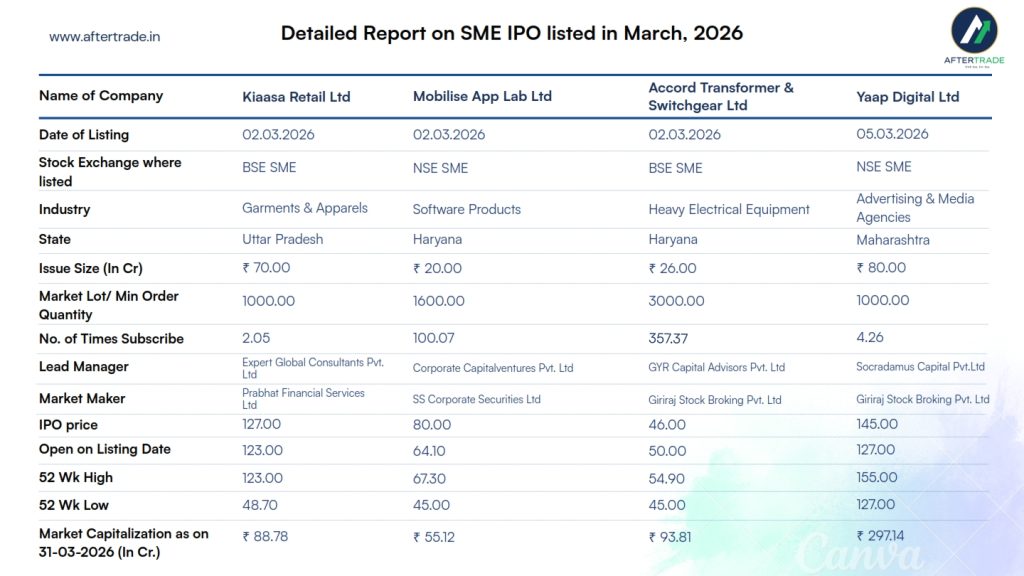Select the Mobilise App Lab Ltd header
The image size is (1024, 576).
point(482,97)
